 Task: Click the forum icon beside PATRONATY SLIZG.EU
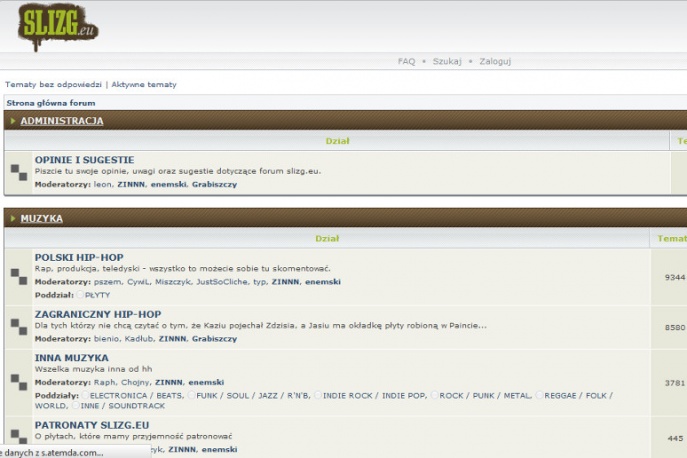19,437
